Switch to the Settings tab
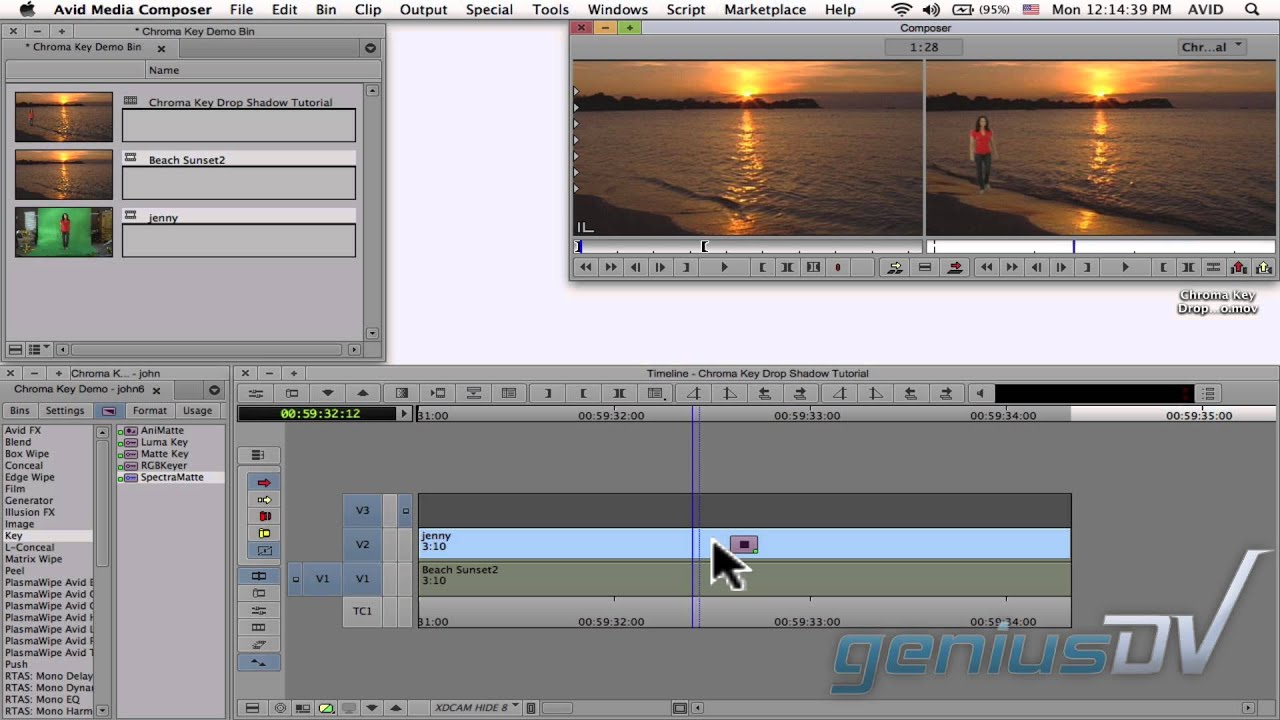 [65, 410]
